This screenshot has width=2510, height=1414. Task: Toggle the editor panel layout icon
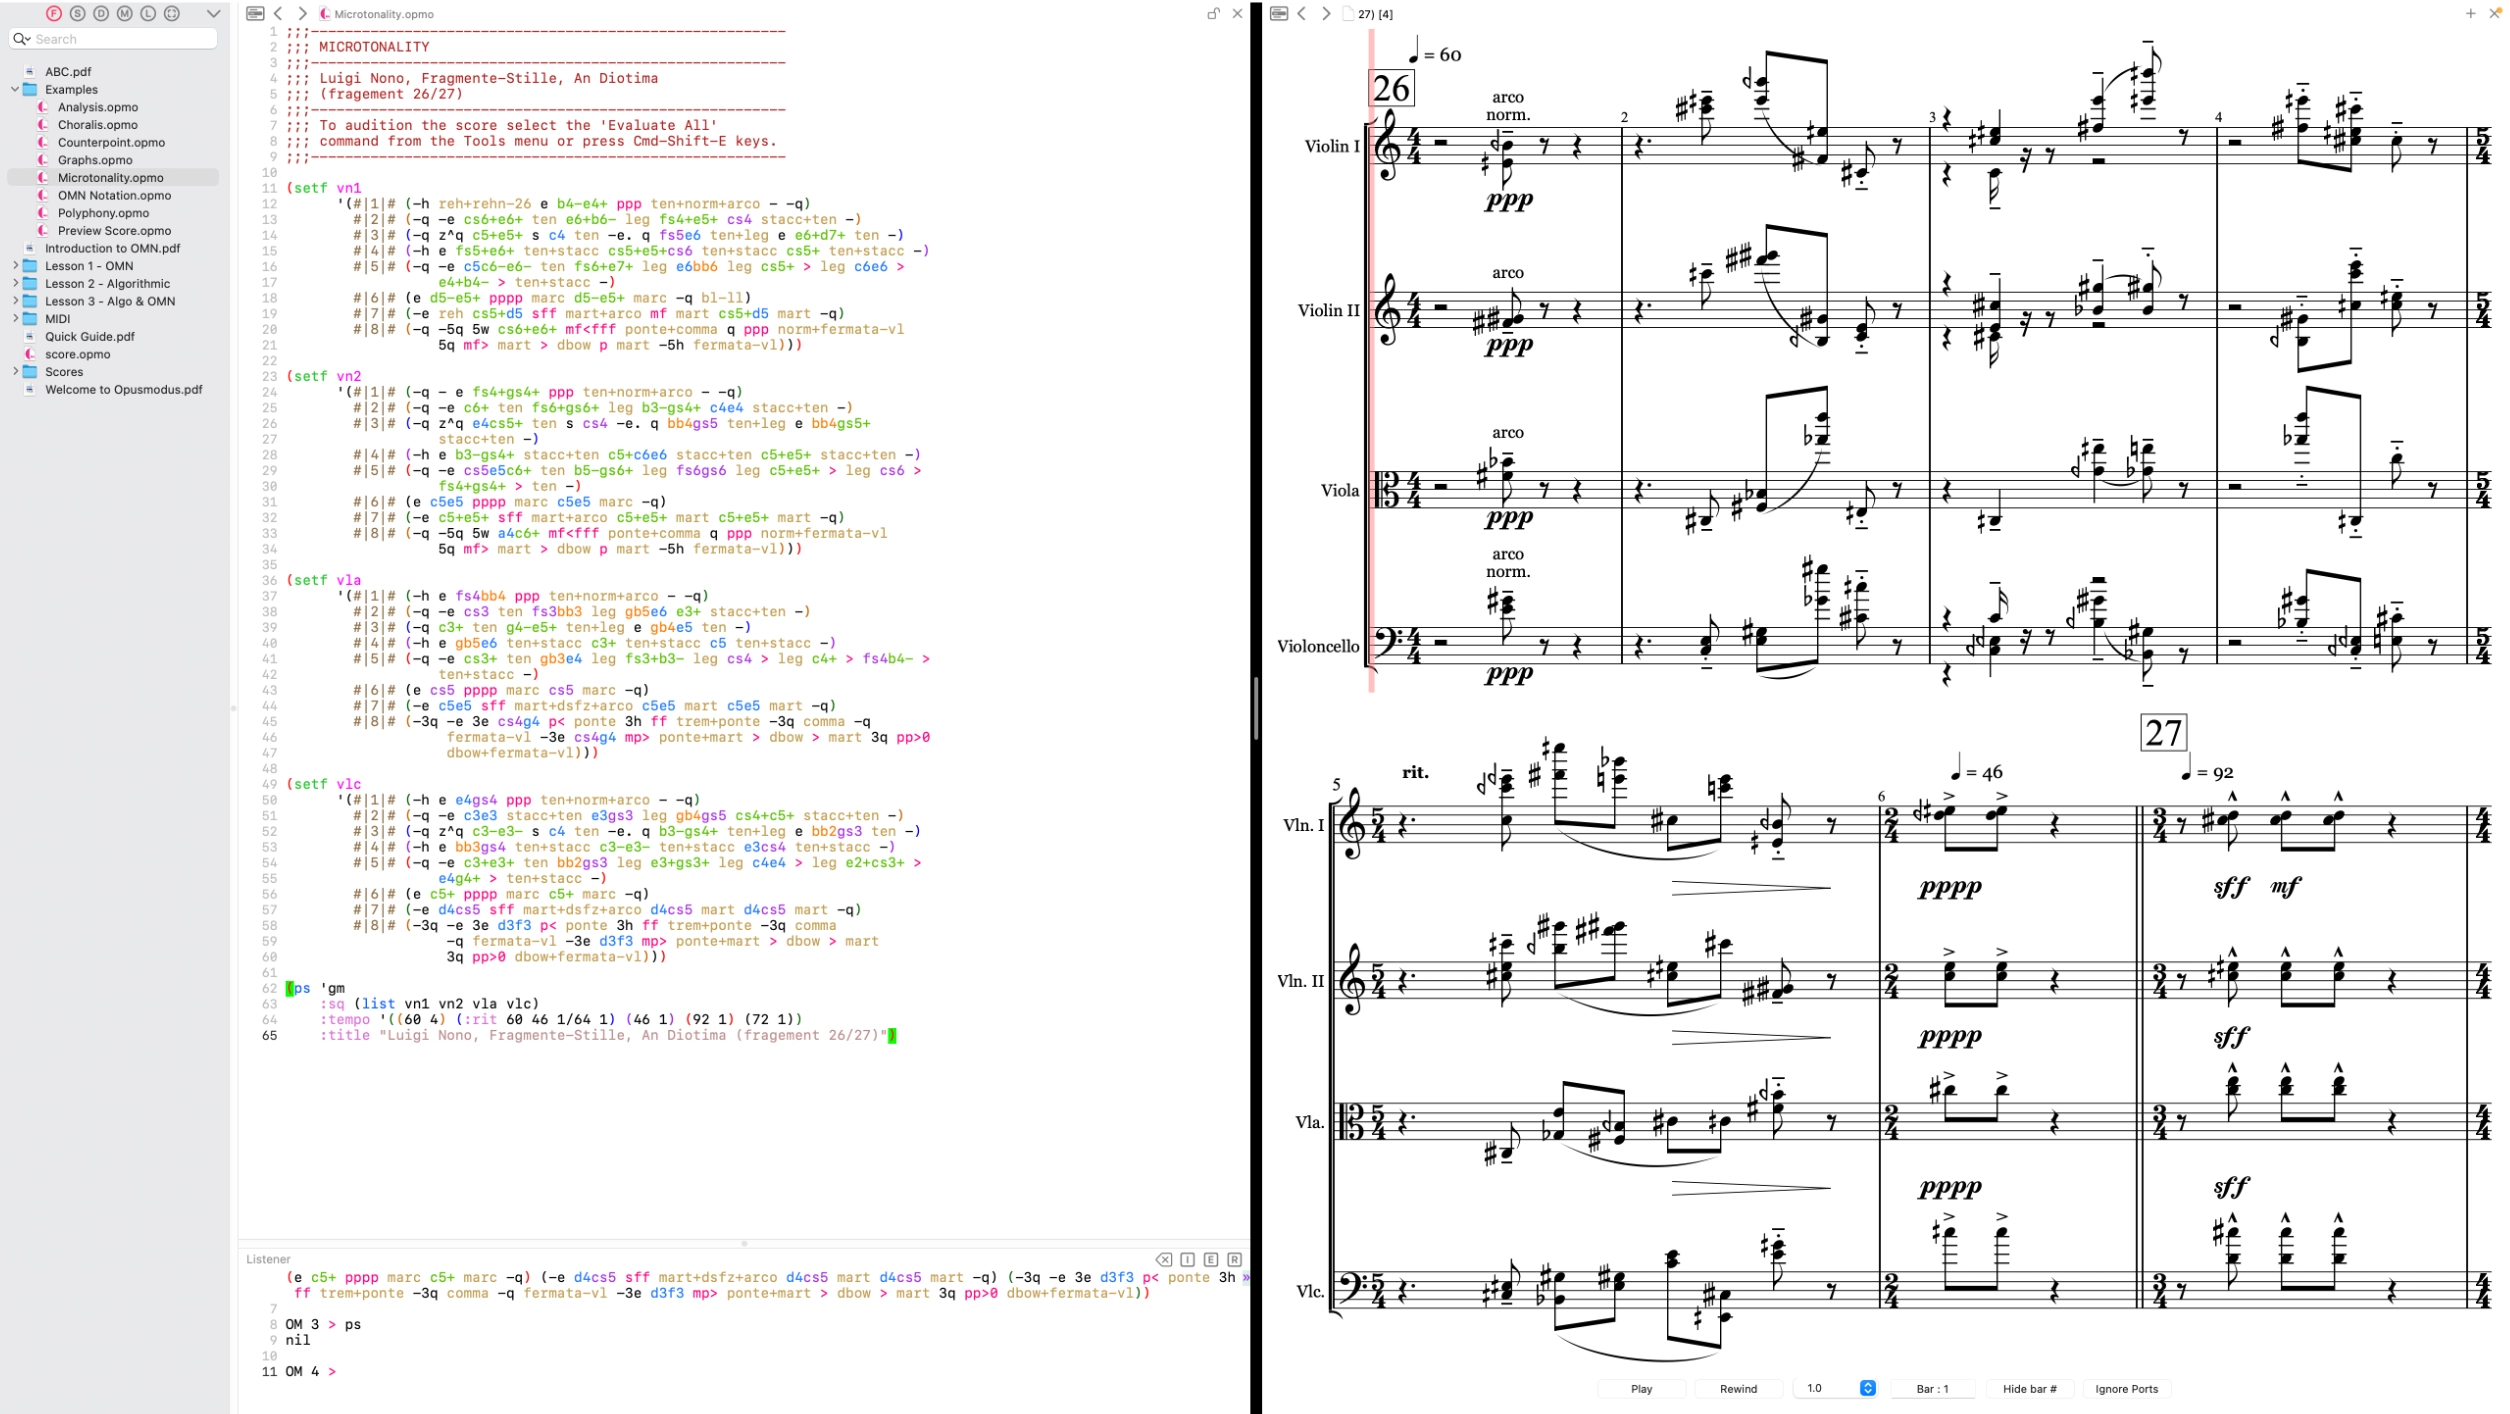click(x=255, y=13)
